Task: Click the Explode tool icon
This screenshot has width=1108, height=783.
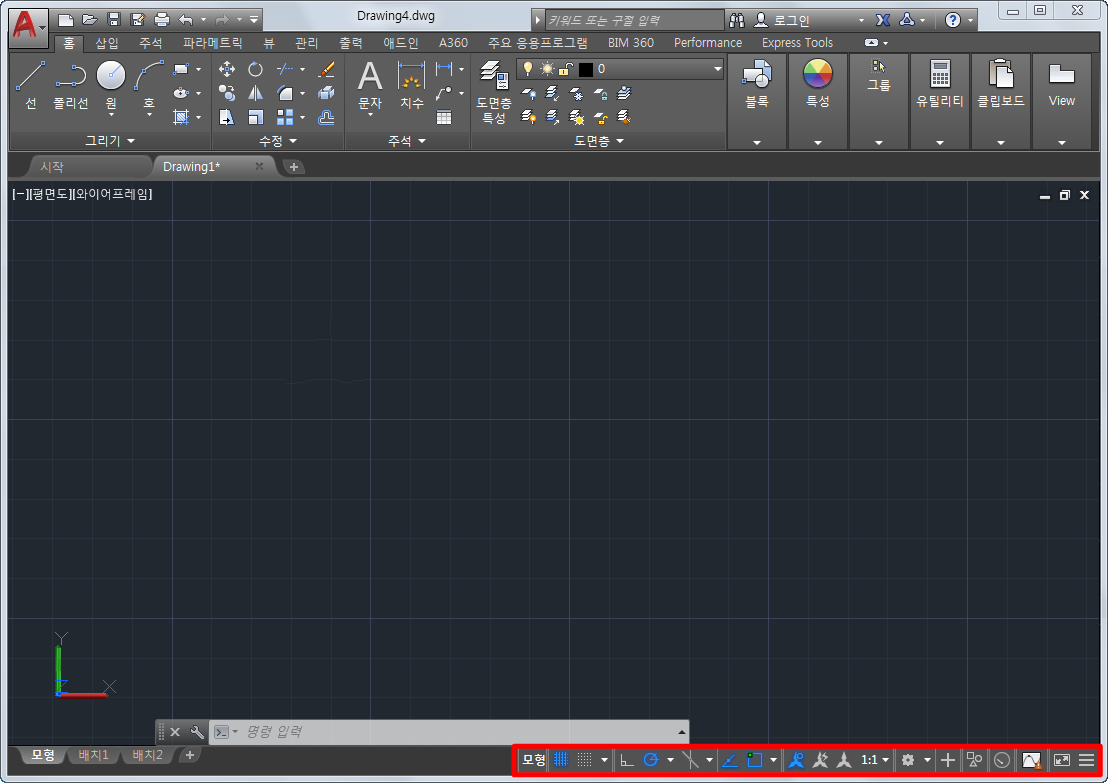Action: pyautogui.click(x=326, y=93)
